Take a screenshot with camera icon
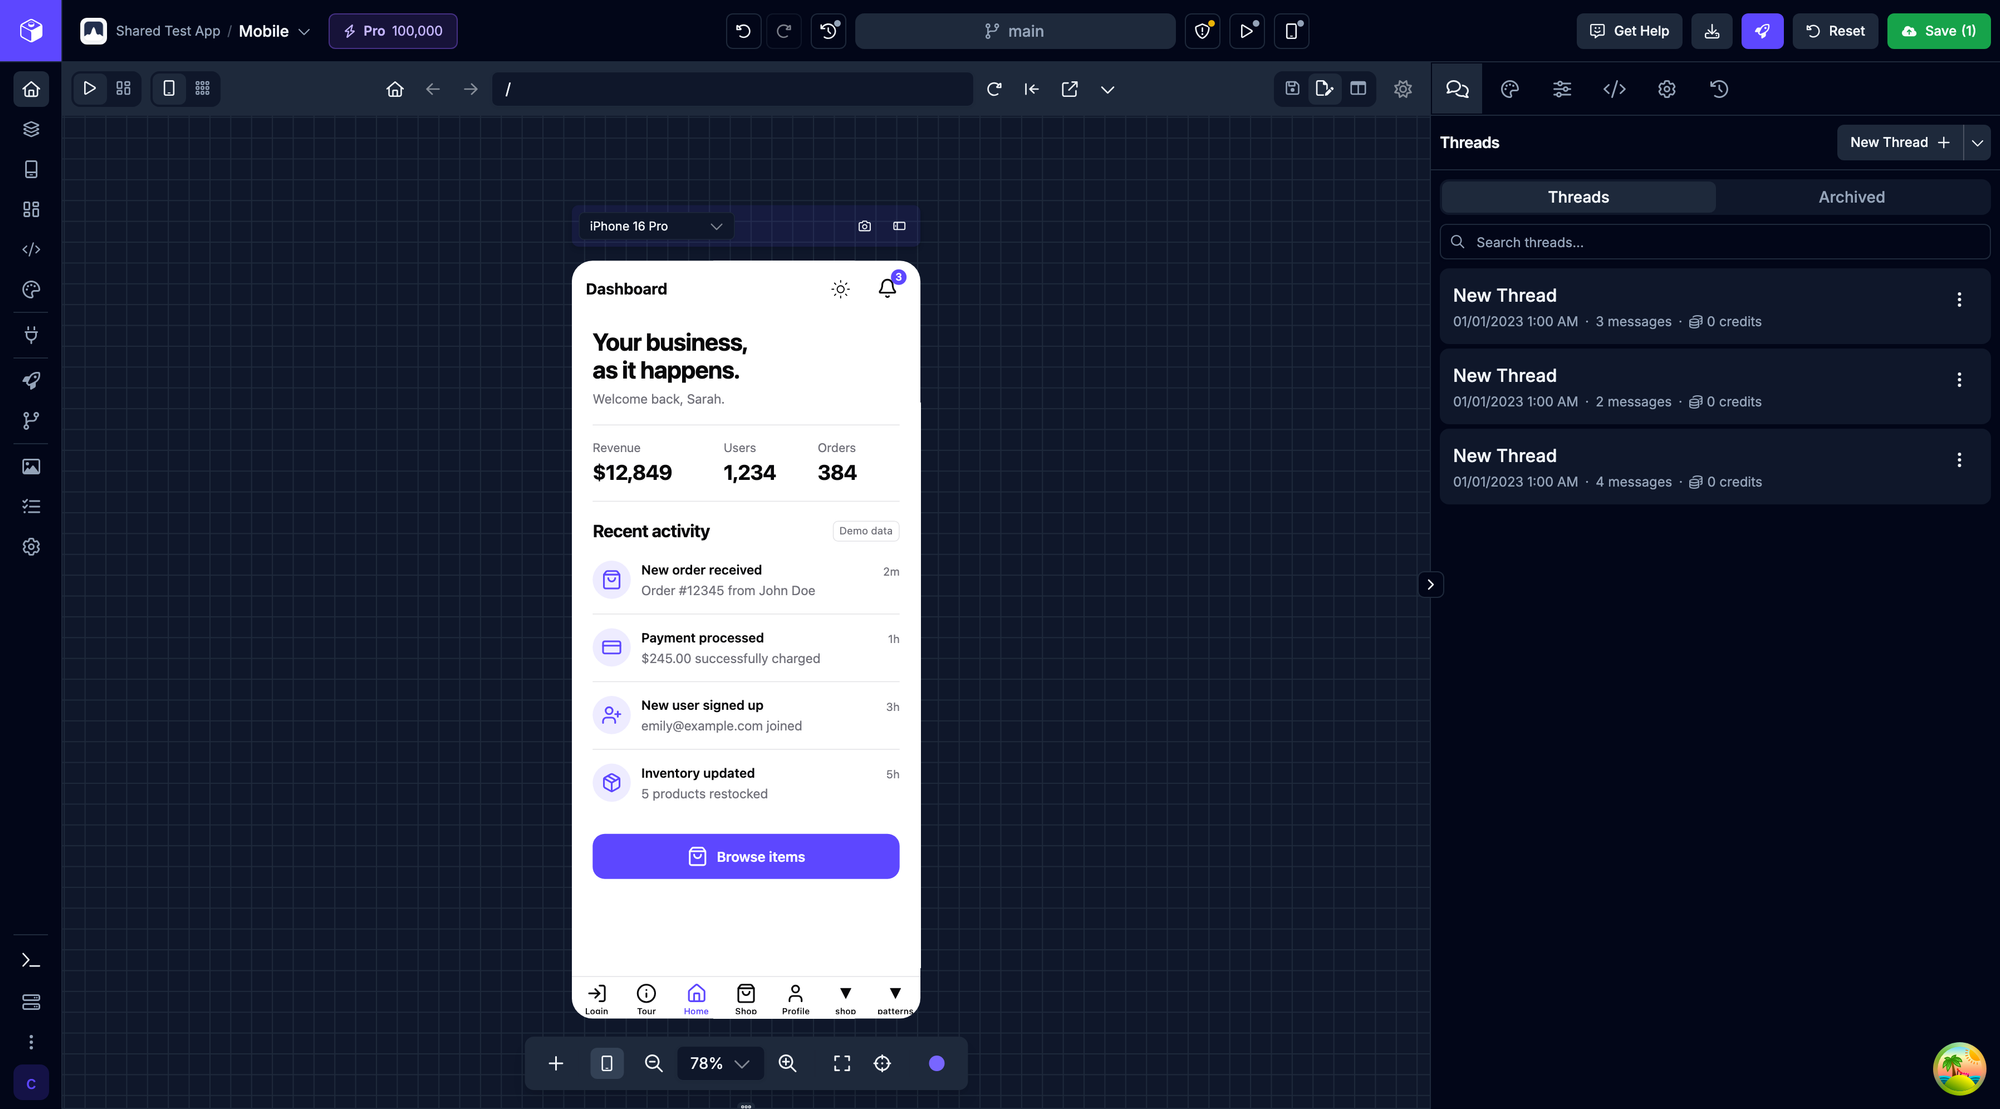Screen dimensions: 2000x1109 tap(865, 226)
